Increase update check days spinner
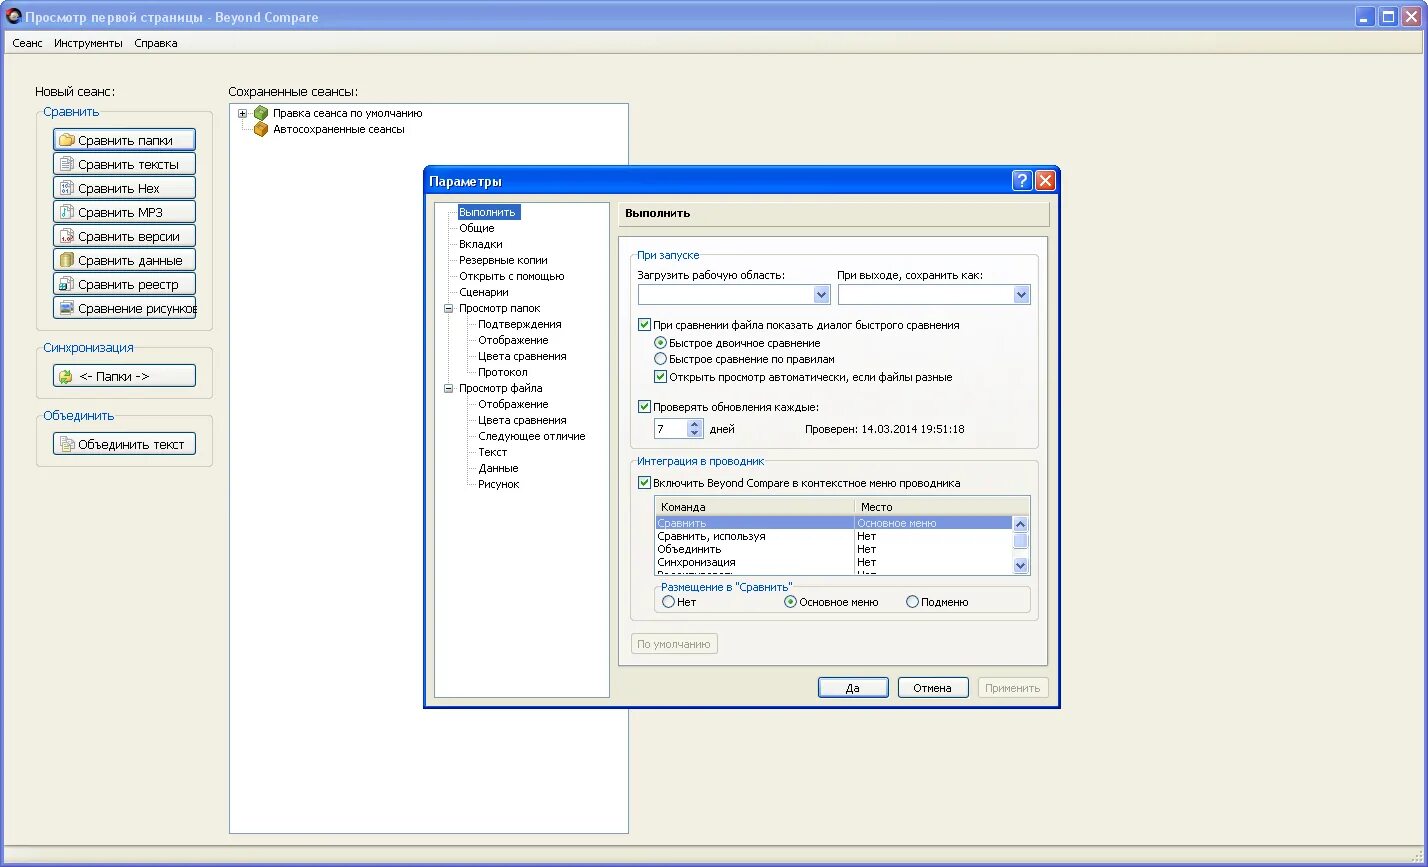 (695, 424)
